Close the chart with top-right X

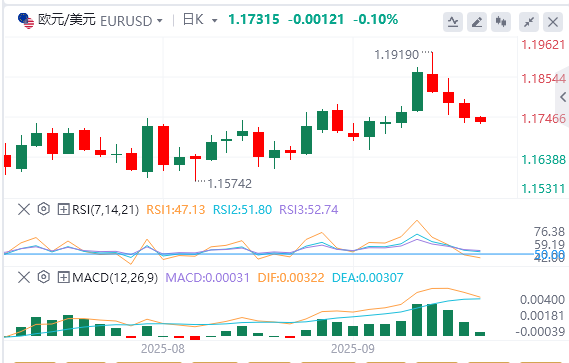click(x=553, y=22)
